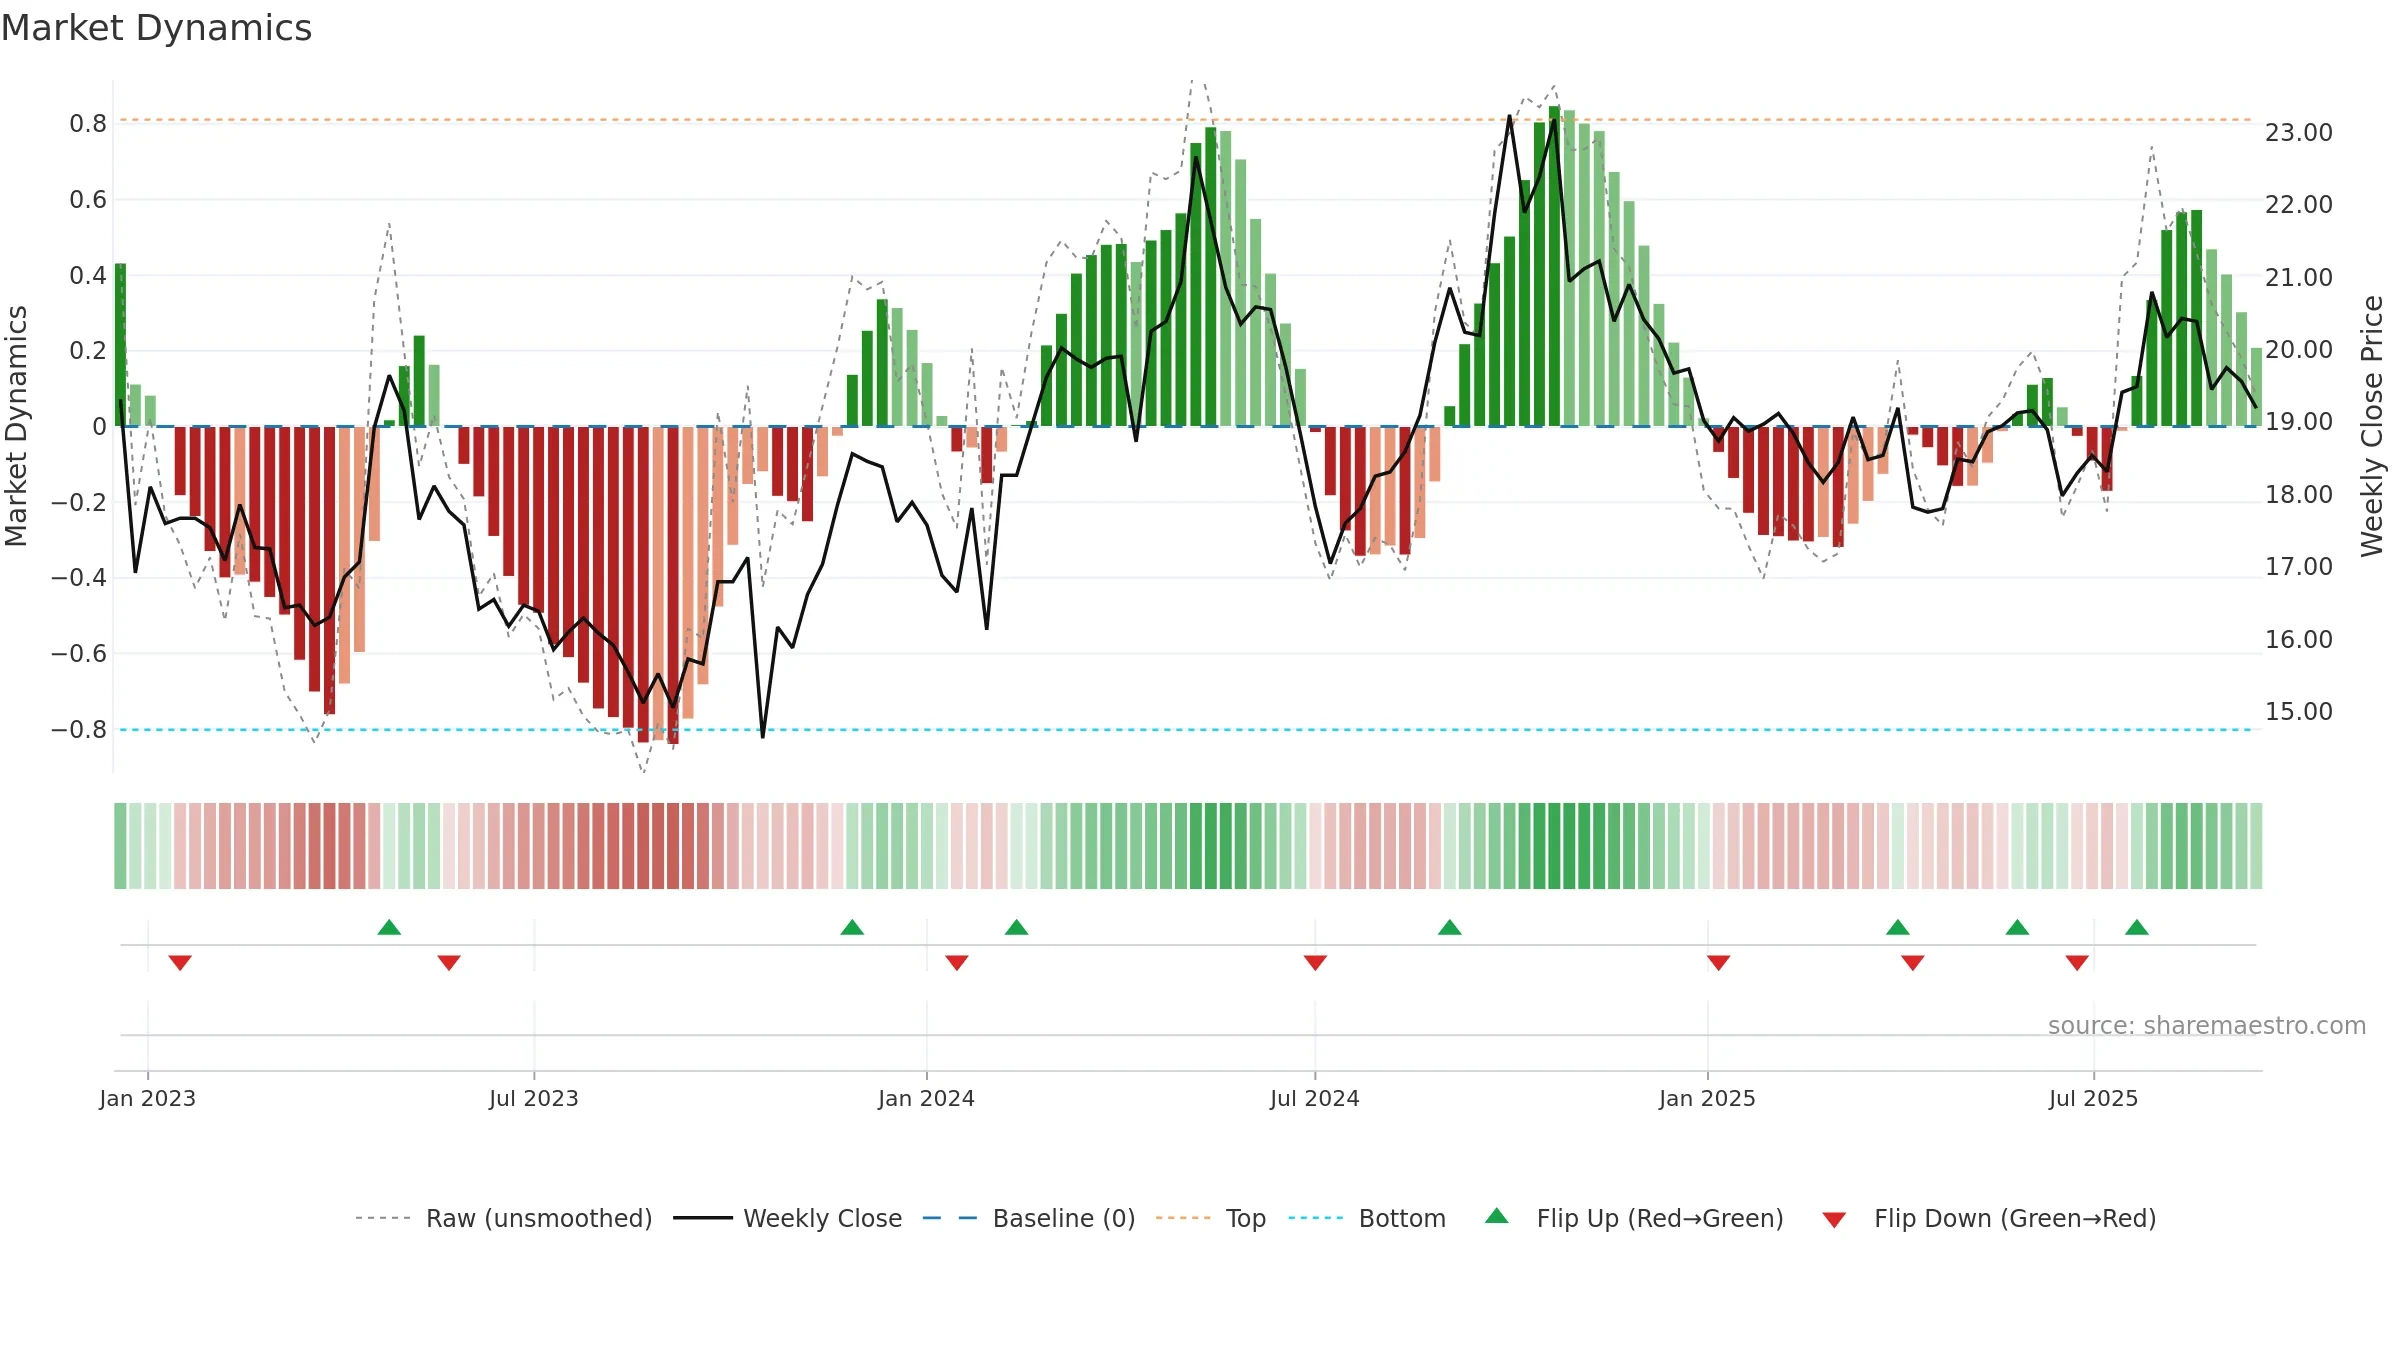Click the '20.00' price axis label
Viewport: 2400px width, 1350px height.
click(2299, 349)
